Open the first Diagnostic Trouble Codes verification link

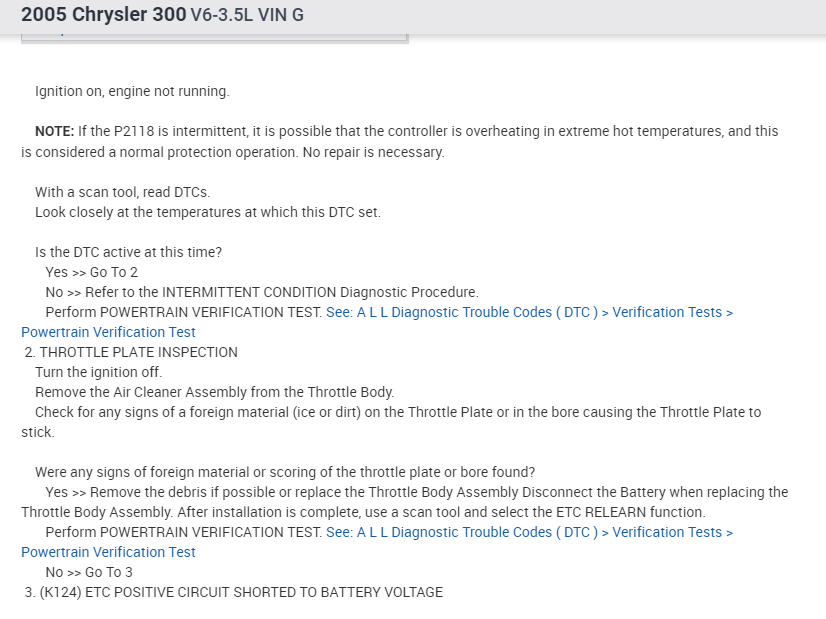point(529,312)
